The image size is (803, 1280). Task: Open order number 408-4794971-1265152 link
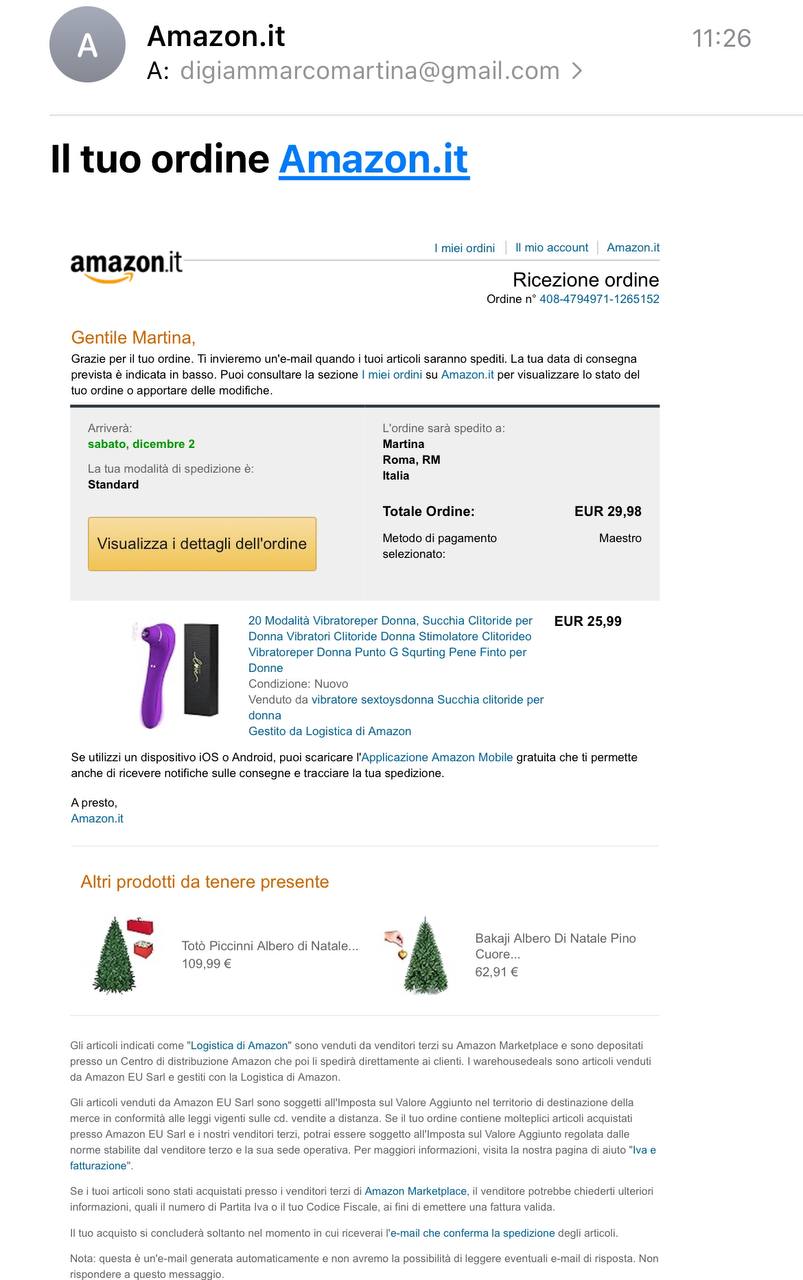click(x=599, y=299)
